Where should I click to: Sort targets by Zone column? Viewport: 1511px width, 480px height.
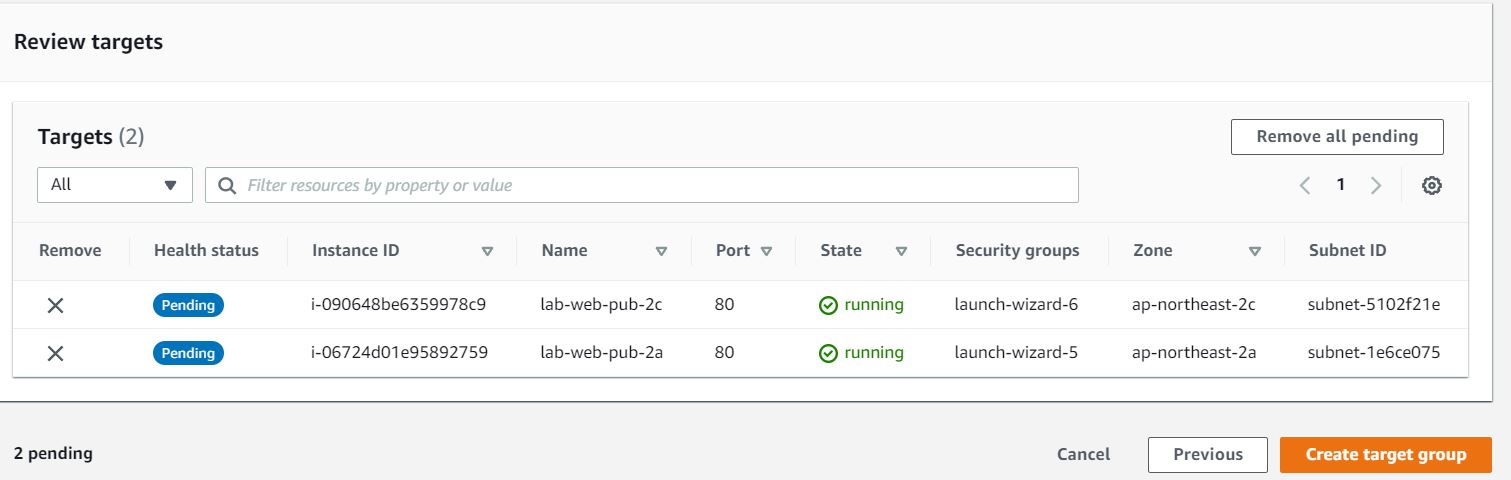1255,251
